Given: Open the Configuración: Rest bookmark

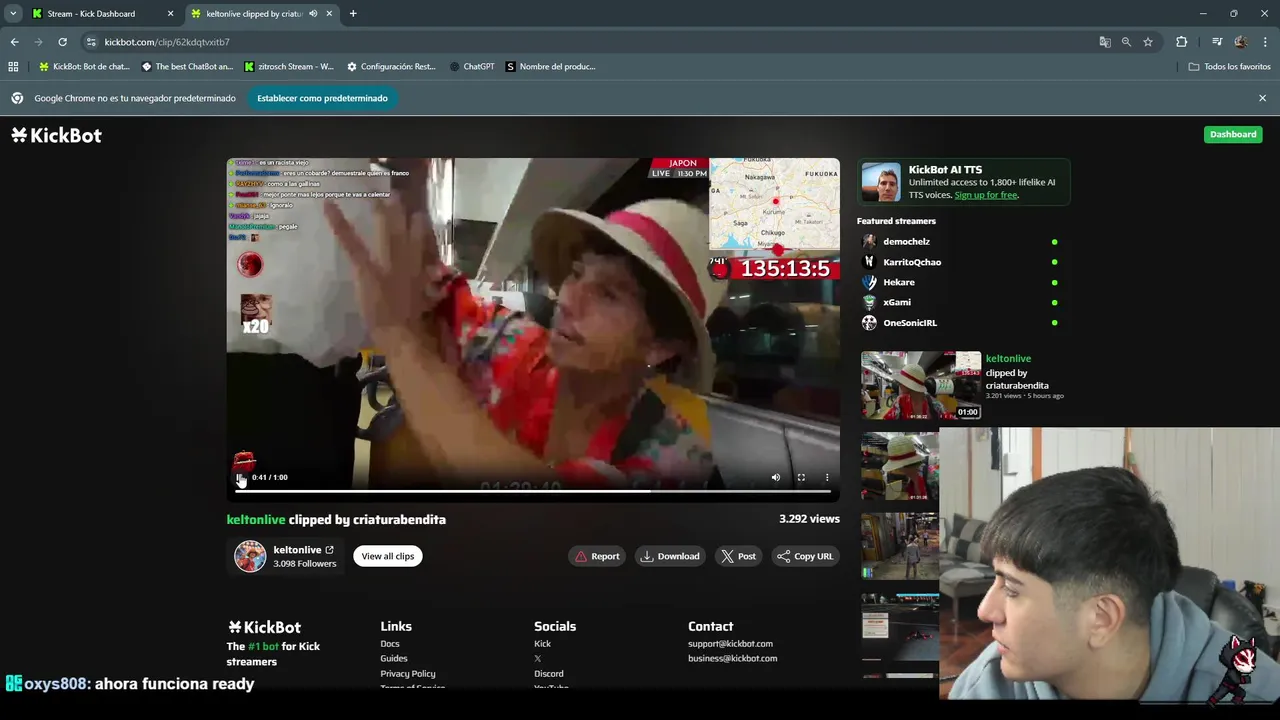Looking at the screenshot, I should 391,67.
